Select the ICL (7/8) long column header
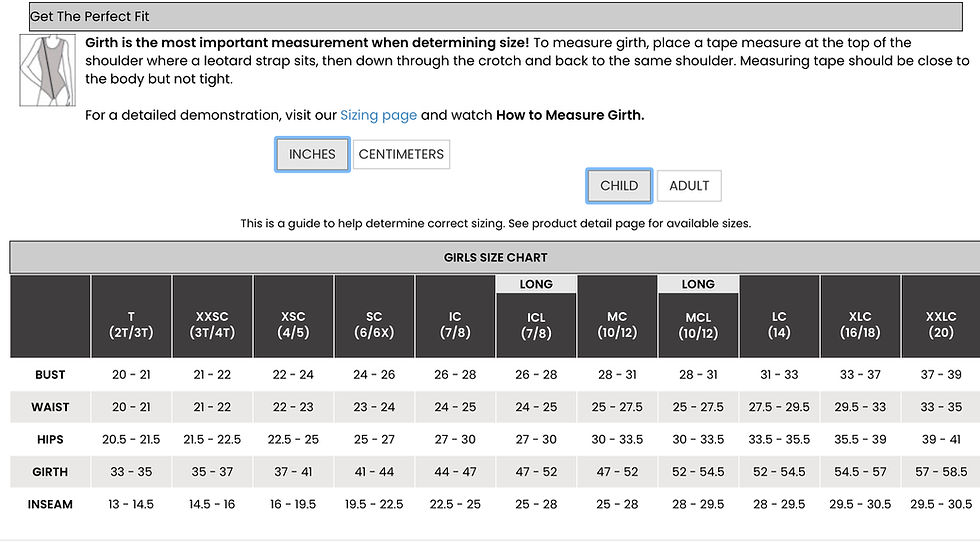980x548 pixels. 536,325
